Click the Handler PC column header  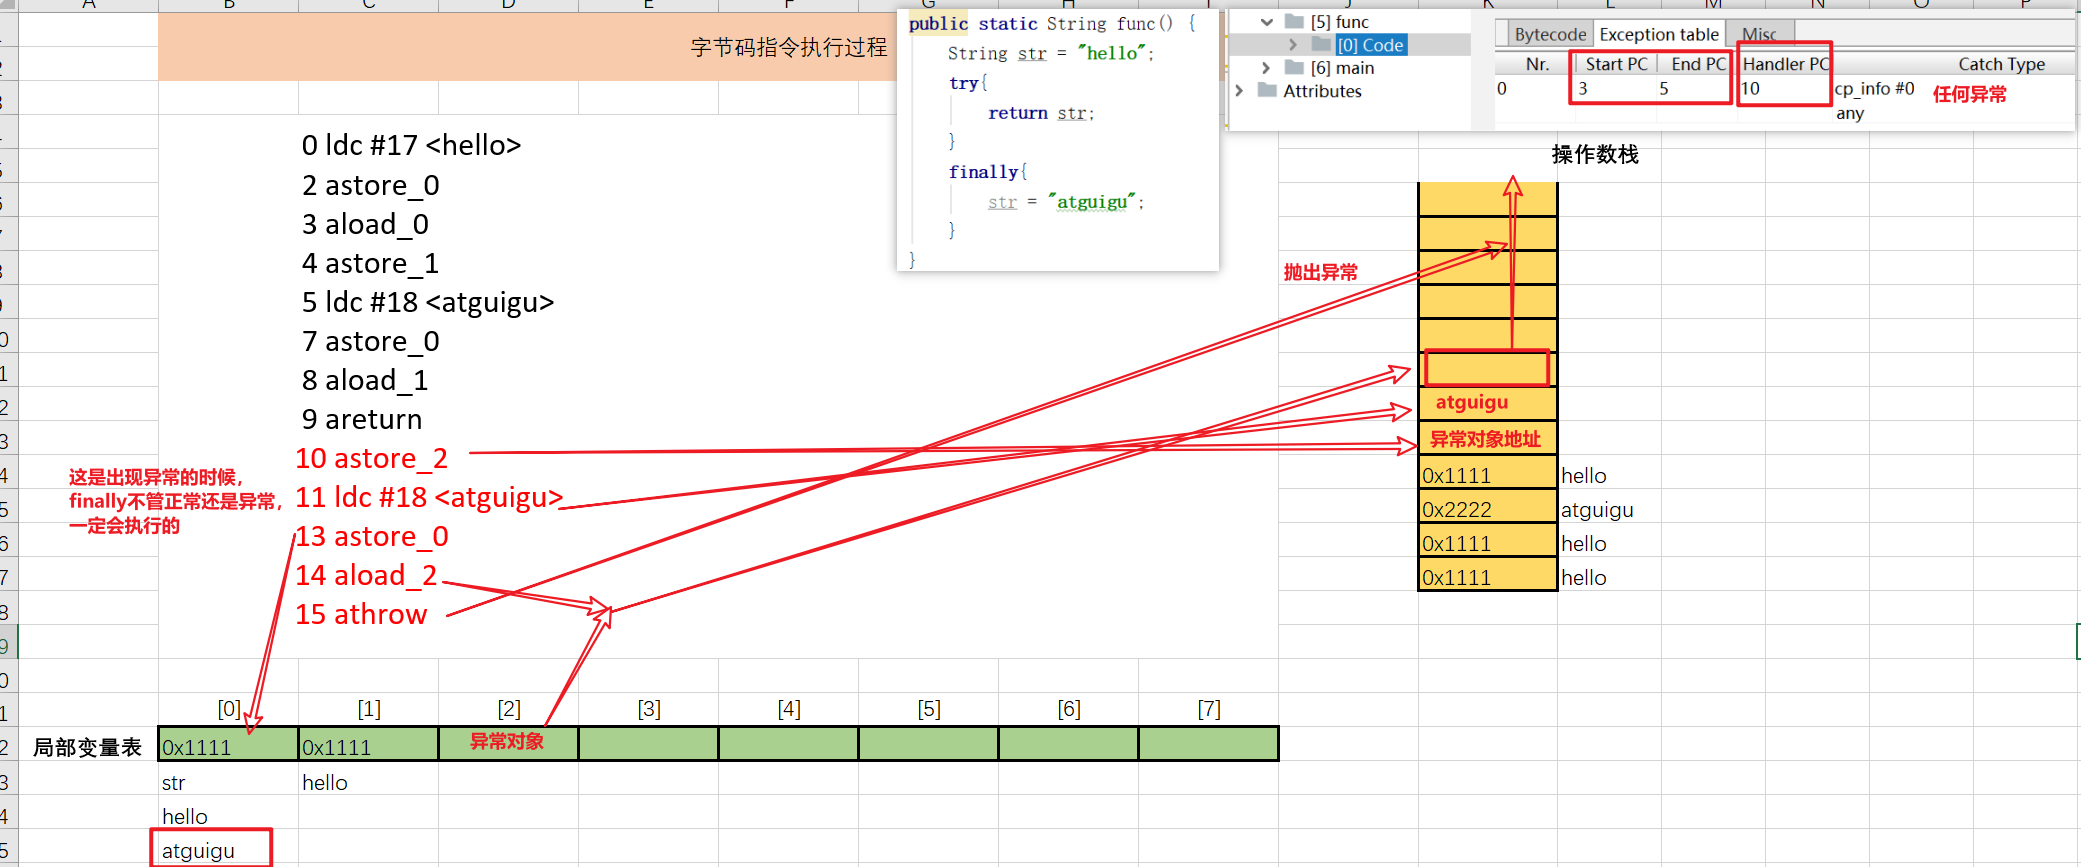(x=1785, y=64)
